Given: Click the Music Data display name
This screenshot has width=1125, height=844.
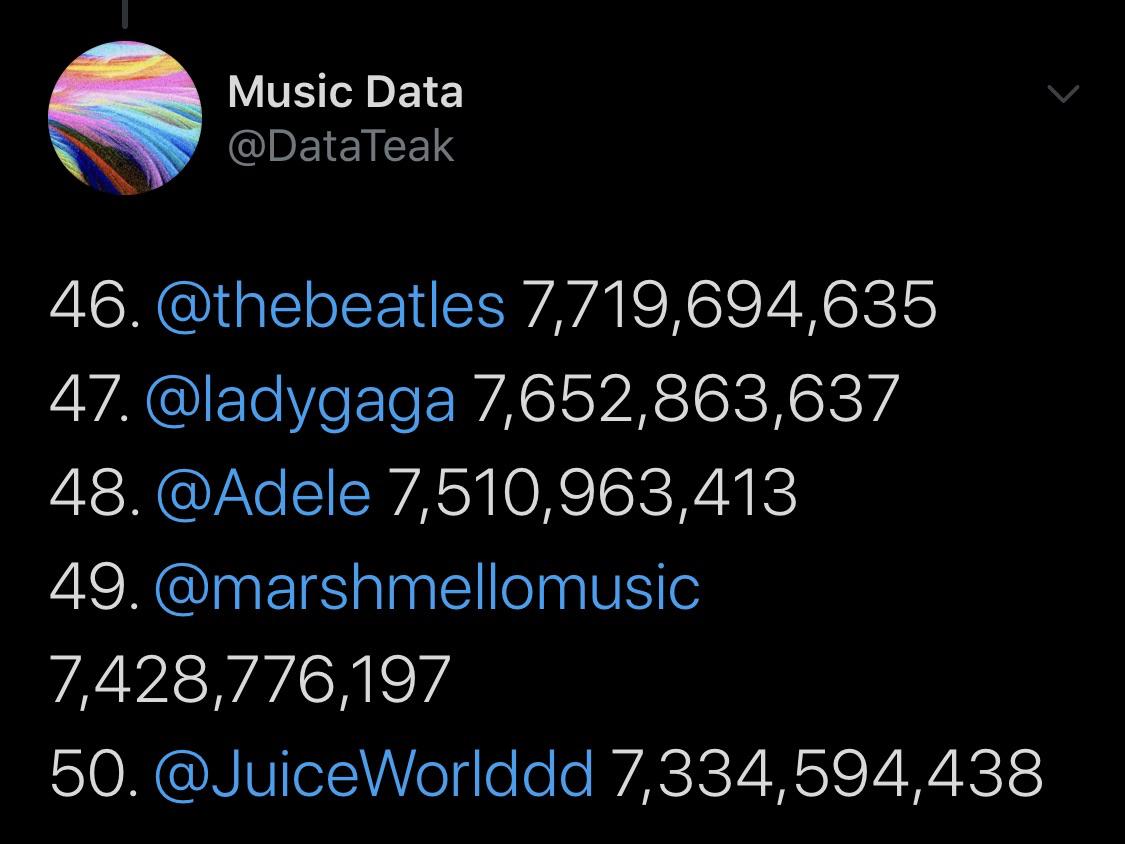Looking at the screenshot, I should [x=345, y=90].
